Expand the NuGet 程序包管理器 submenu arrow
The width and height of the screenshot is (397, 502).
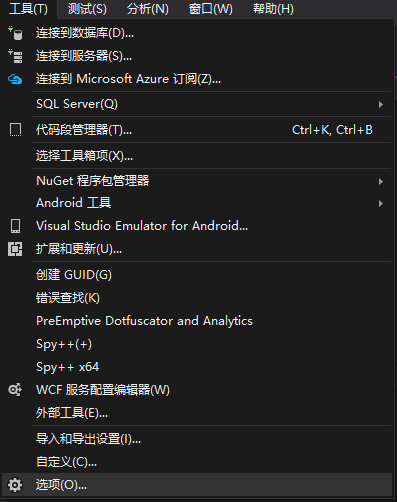tap(381, 181)
